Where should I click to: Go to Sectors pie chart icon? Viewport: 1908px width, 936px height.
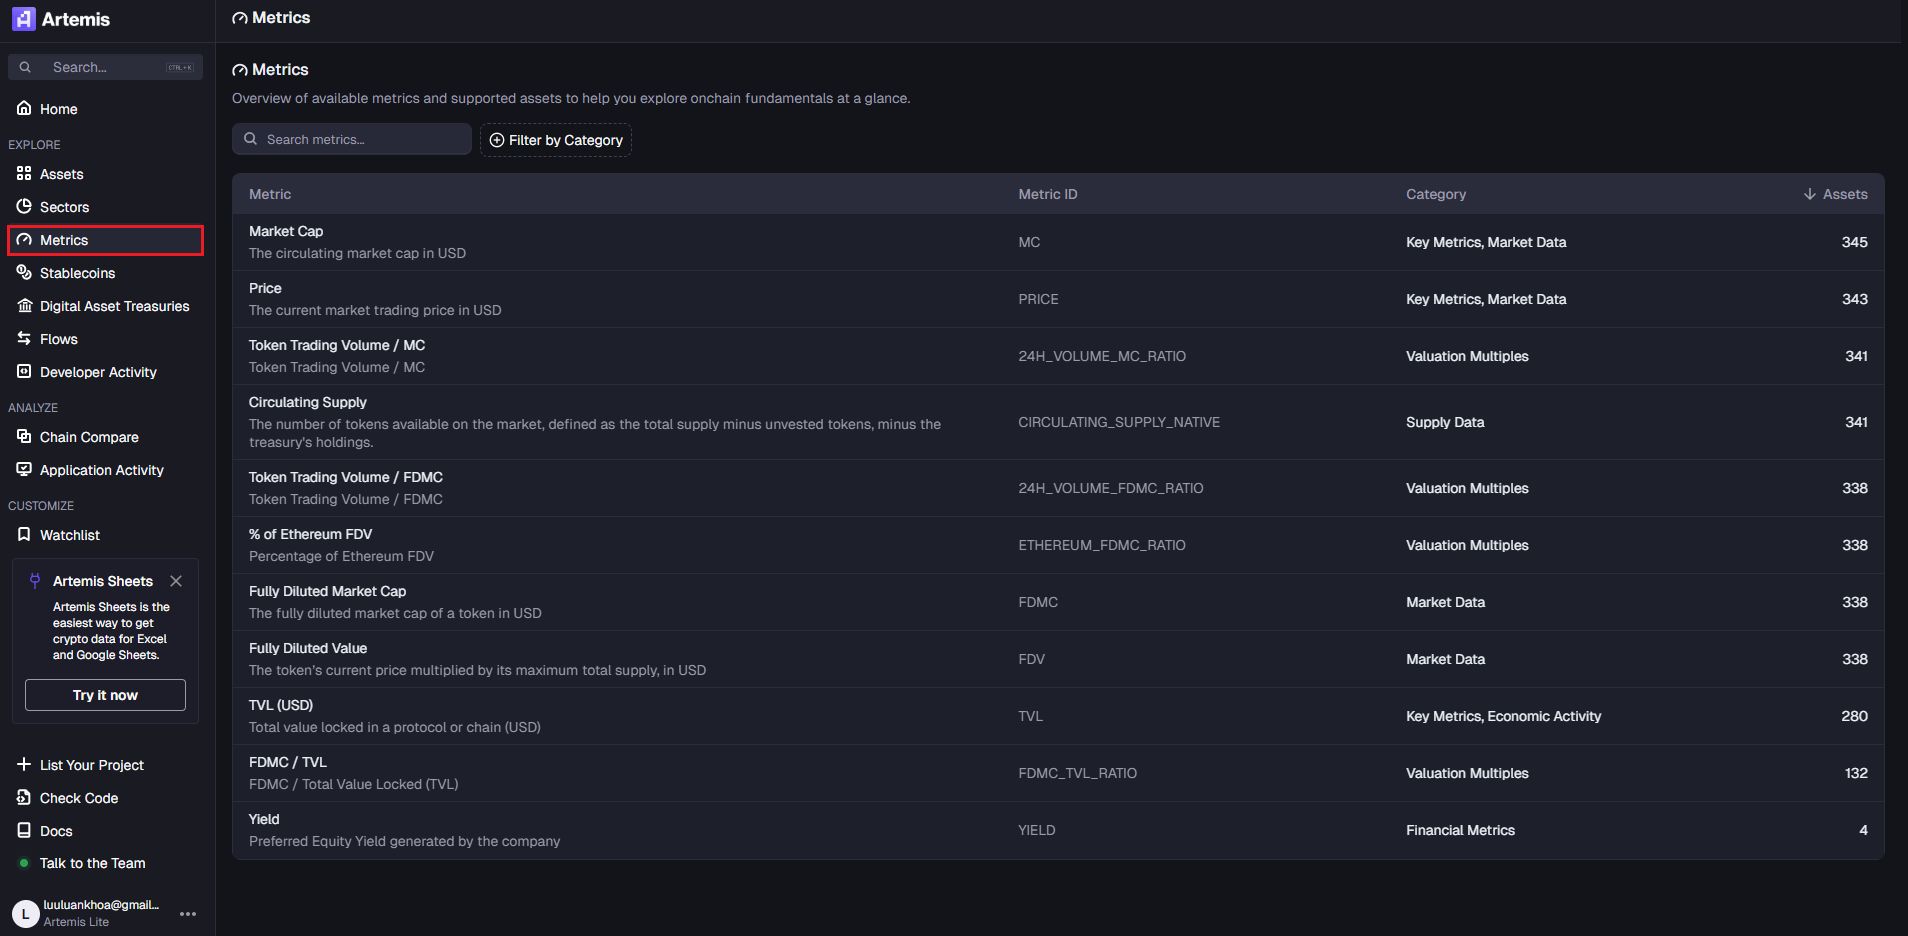pyautogui.click(x=24, y=207)
